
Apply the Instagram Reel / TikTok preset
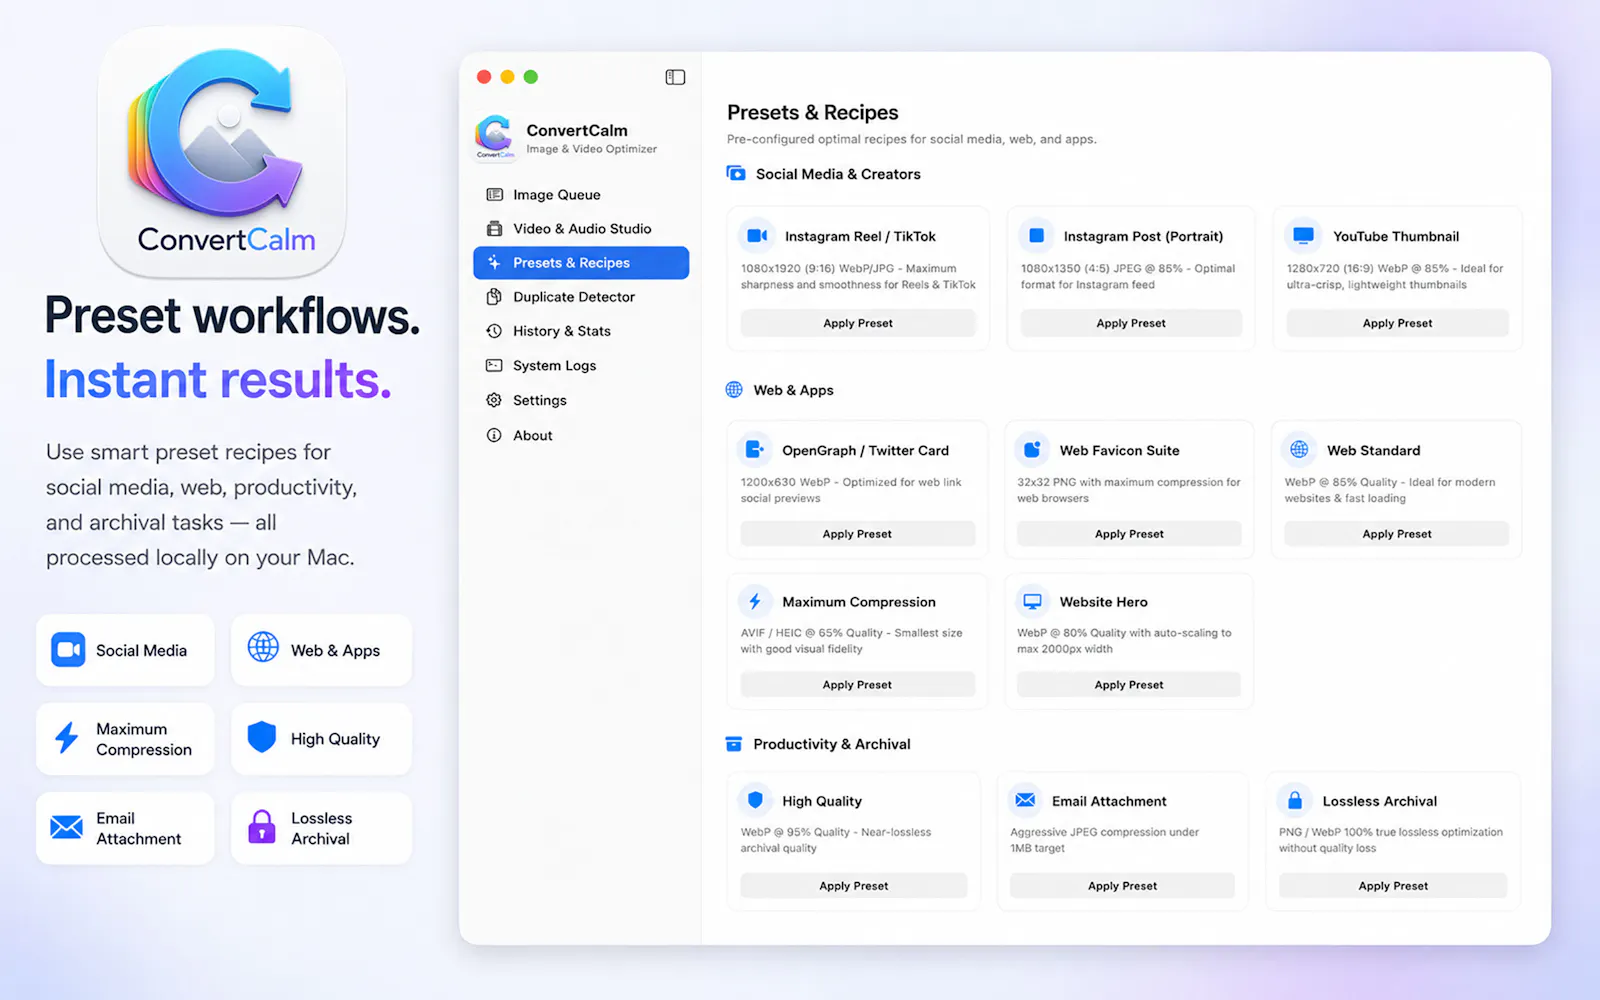tap(858, 323)
